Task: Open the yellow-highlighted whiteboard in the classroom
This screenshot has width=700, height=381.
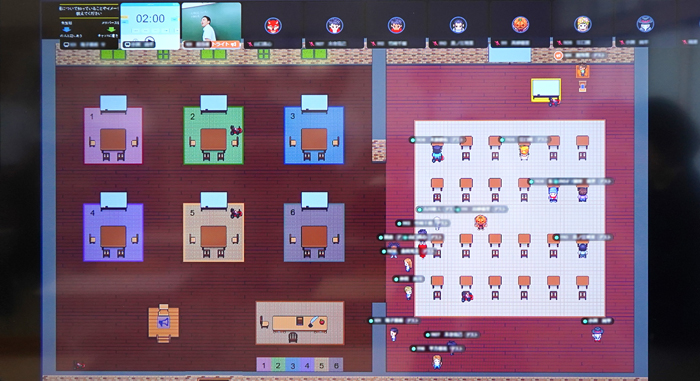Action: coord(546,89)
